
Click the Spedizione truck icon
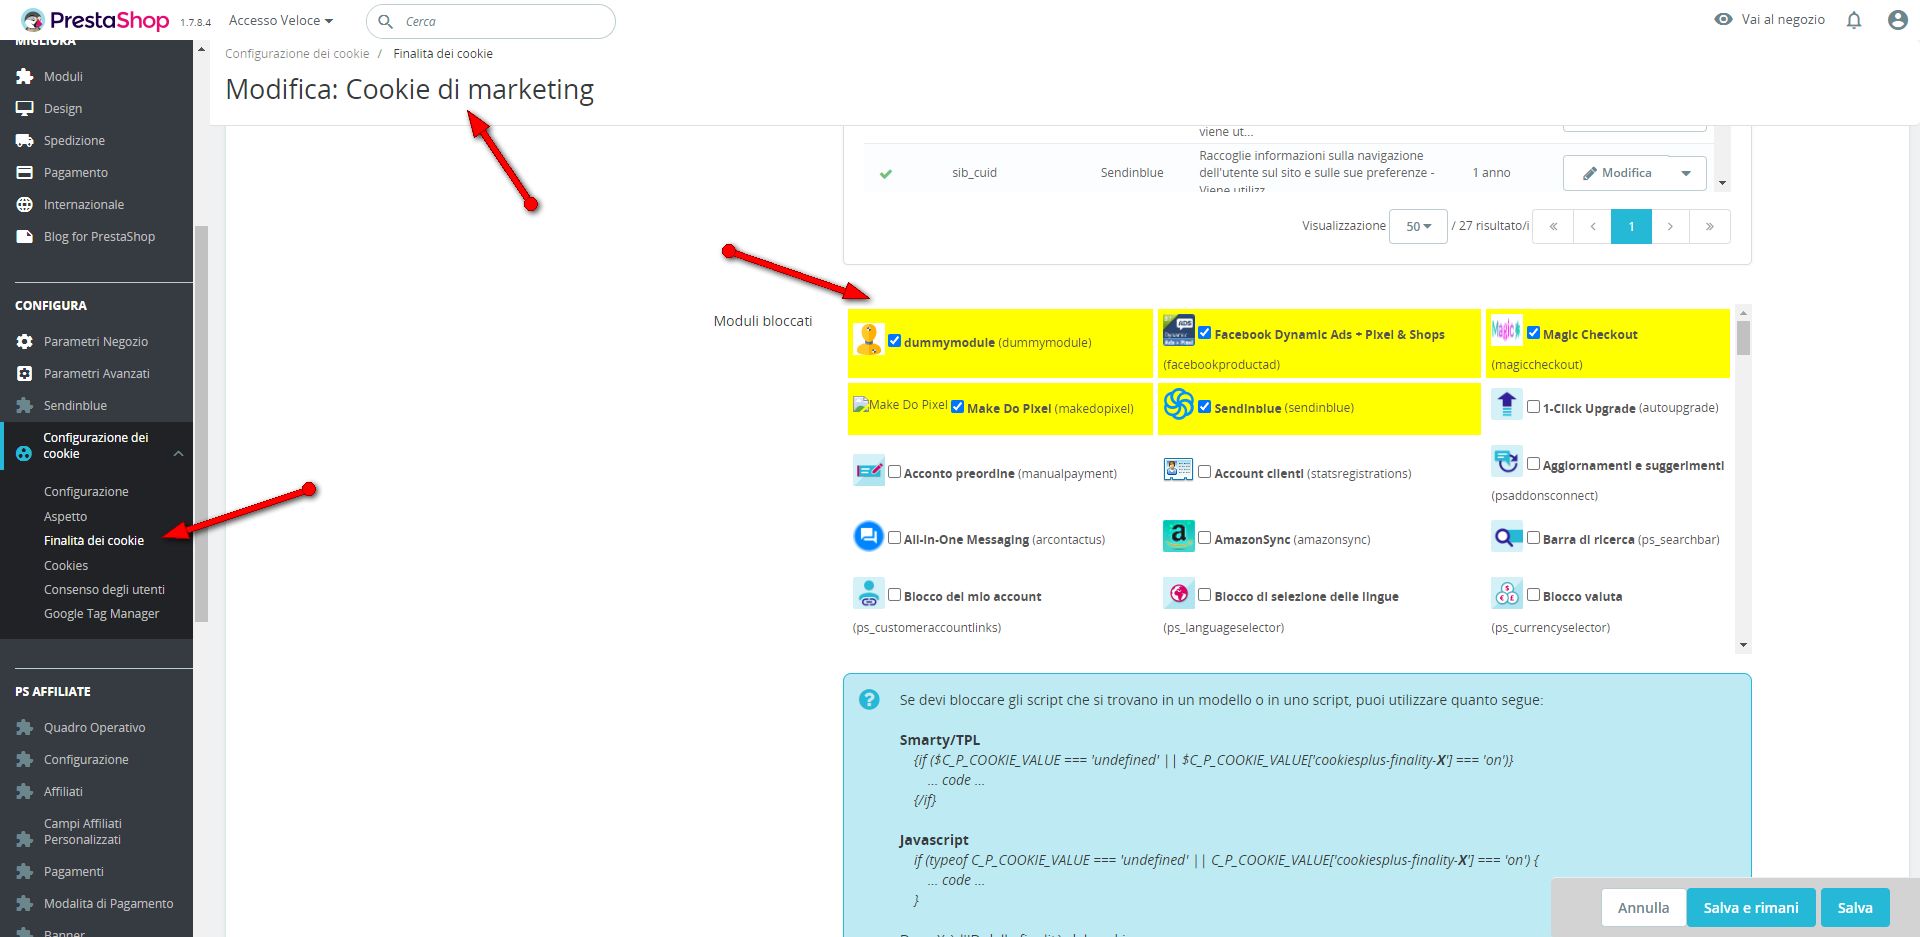[25, 140]
